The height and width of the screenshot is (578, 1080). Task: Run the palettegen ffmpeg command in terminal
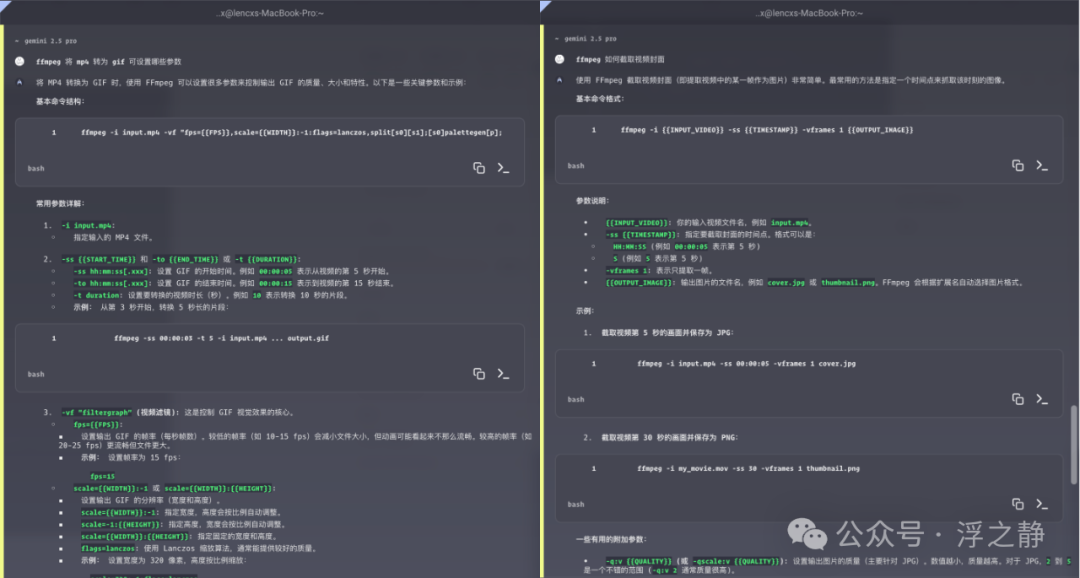(503, 168)
